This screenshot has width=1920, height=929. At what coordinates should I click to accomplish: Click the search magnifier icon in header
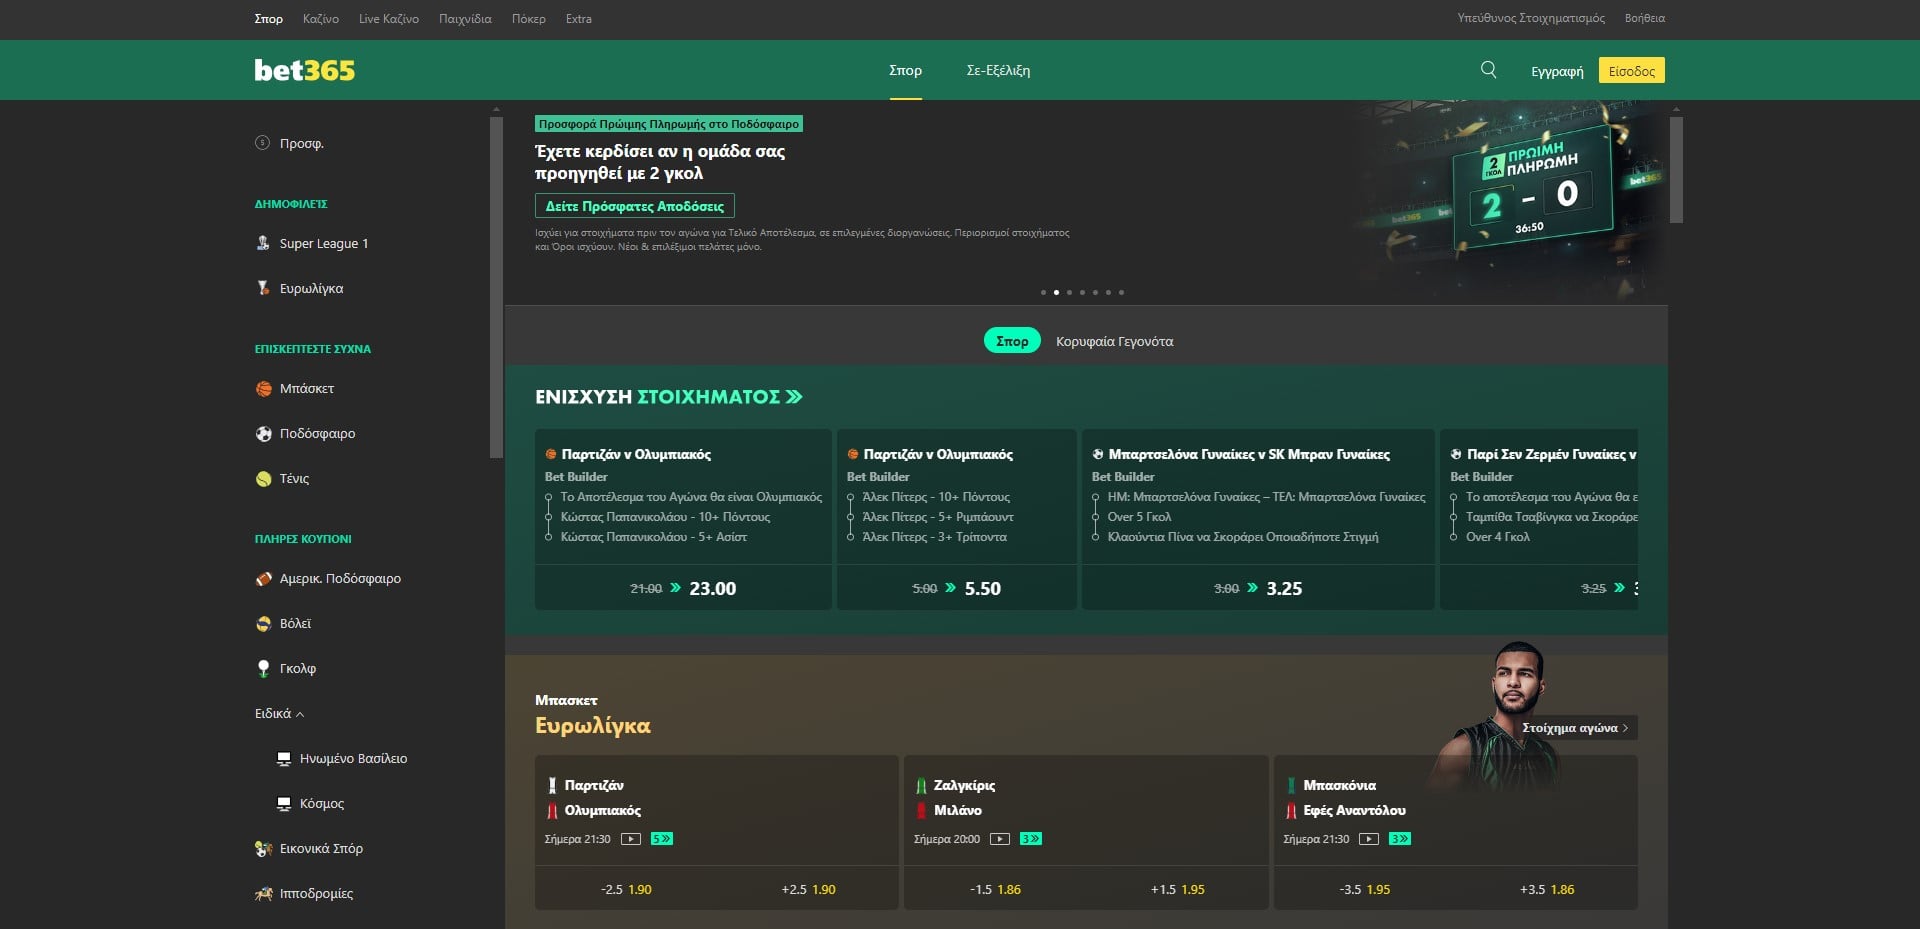[1488, 70]
